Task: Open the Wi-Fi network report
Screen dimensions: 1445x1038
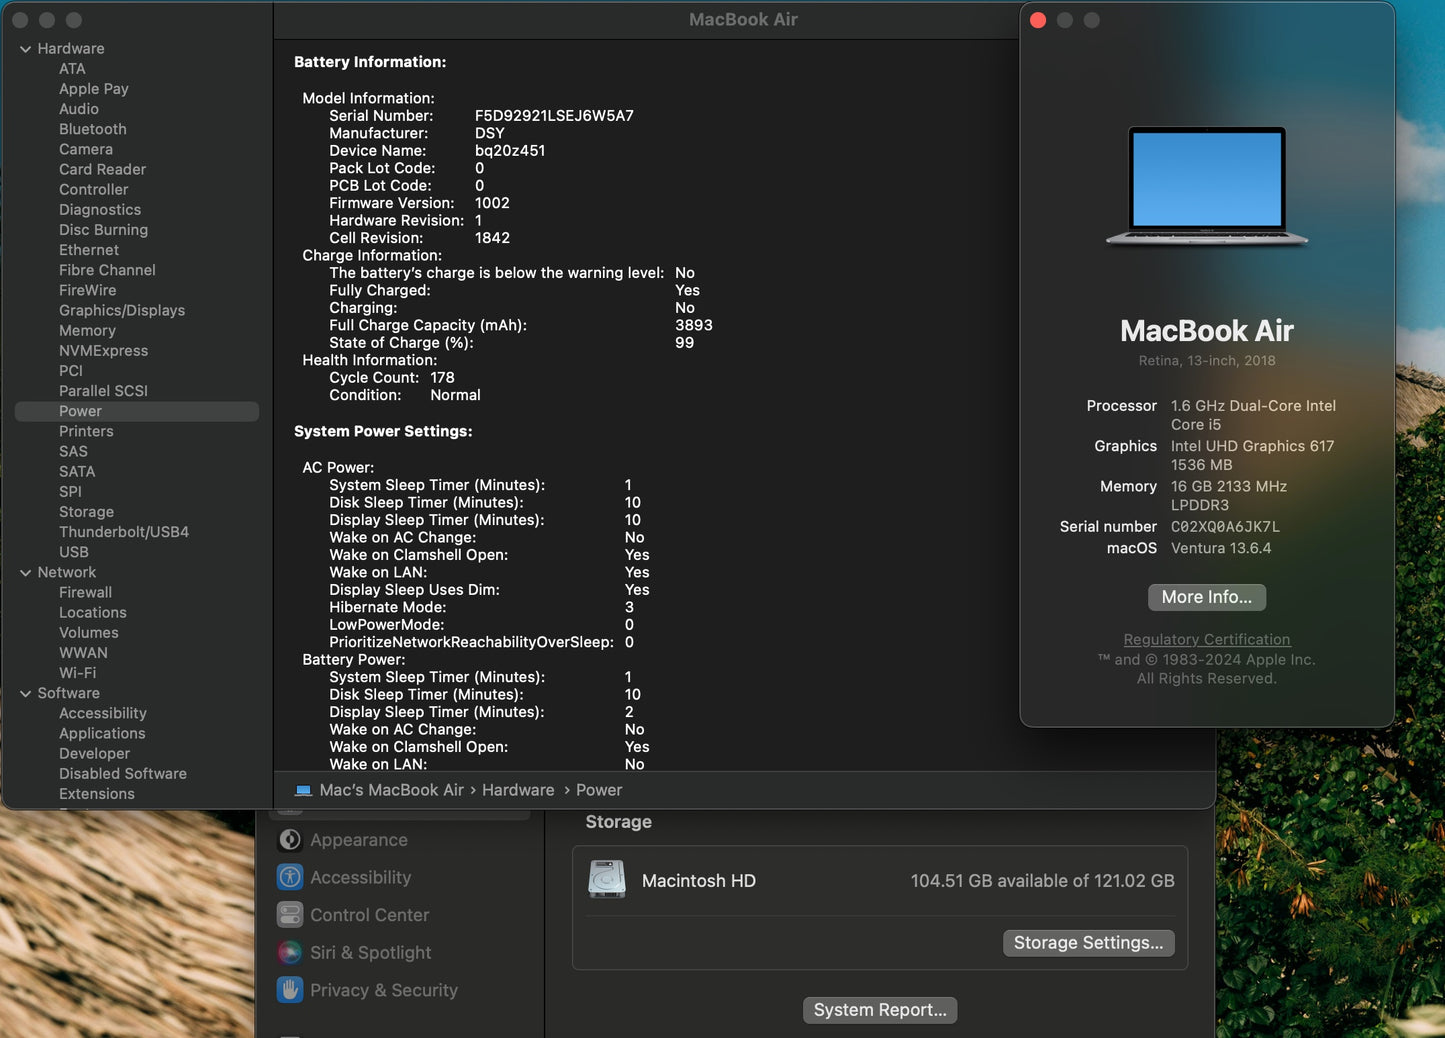Action: coord(77,673)
